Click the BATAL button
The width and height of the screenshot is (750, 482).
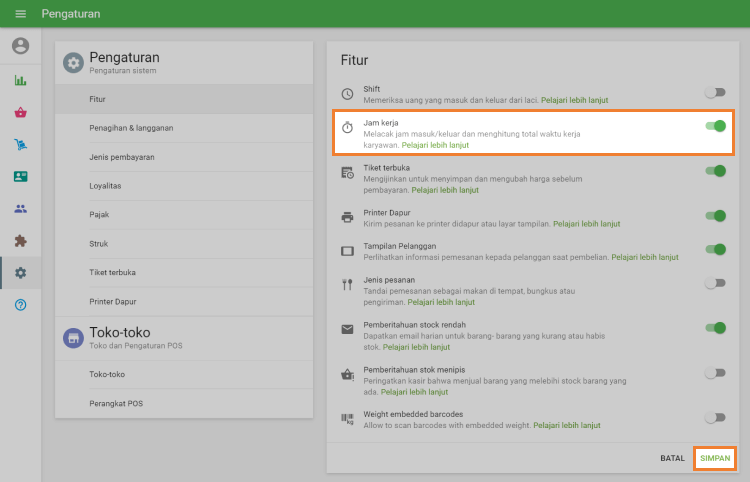point(672,458)
